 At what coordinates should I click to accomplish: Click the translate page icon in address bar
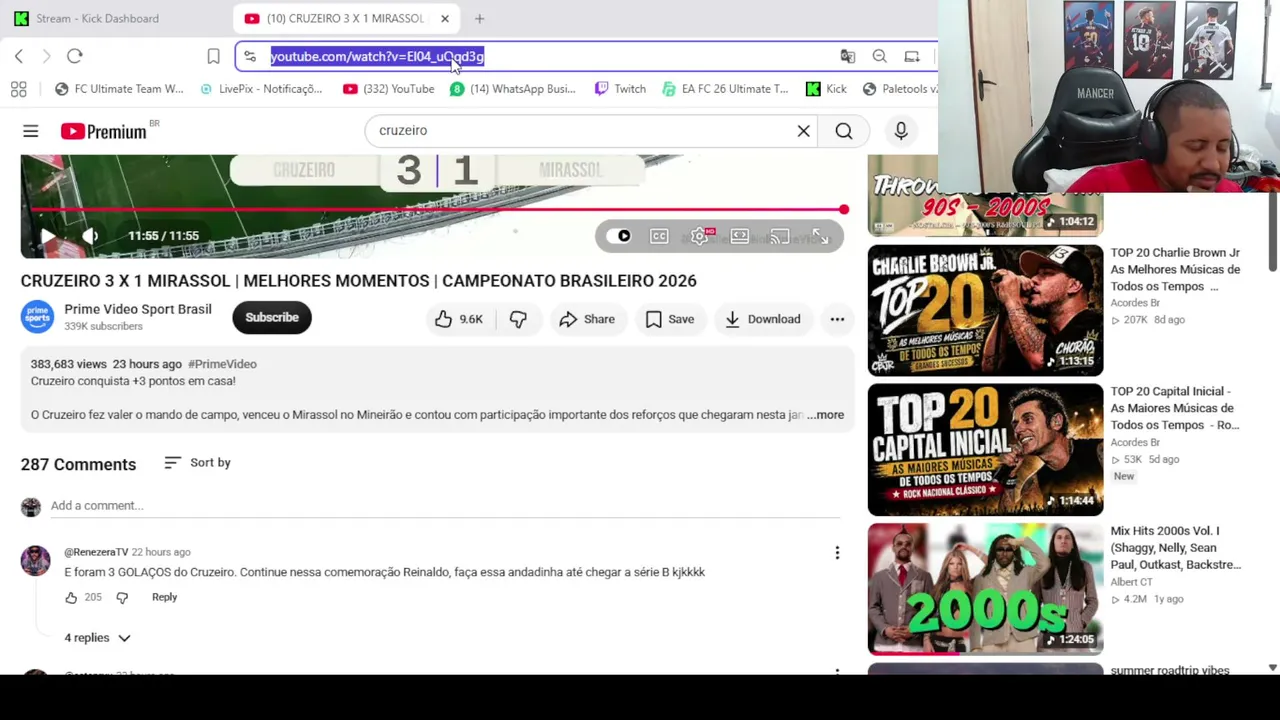848,56
